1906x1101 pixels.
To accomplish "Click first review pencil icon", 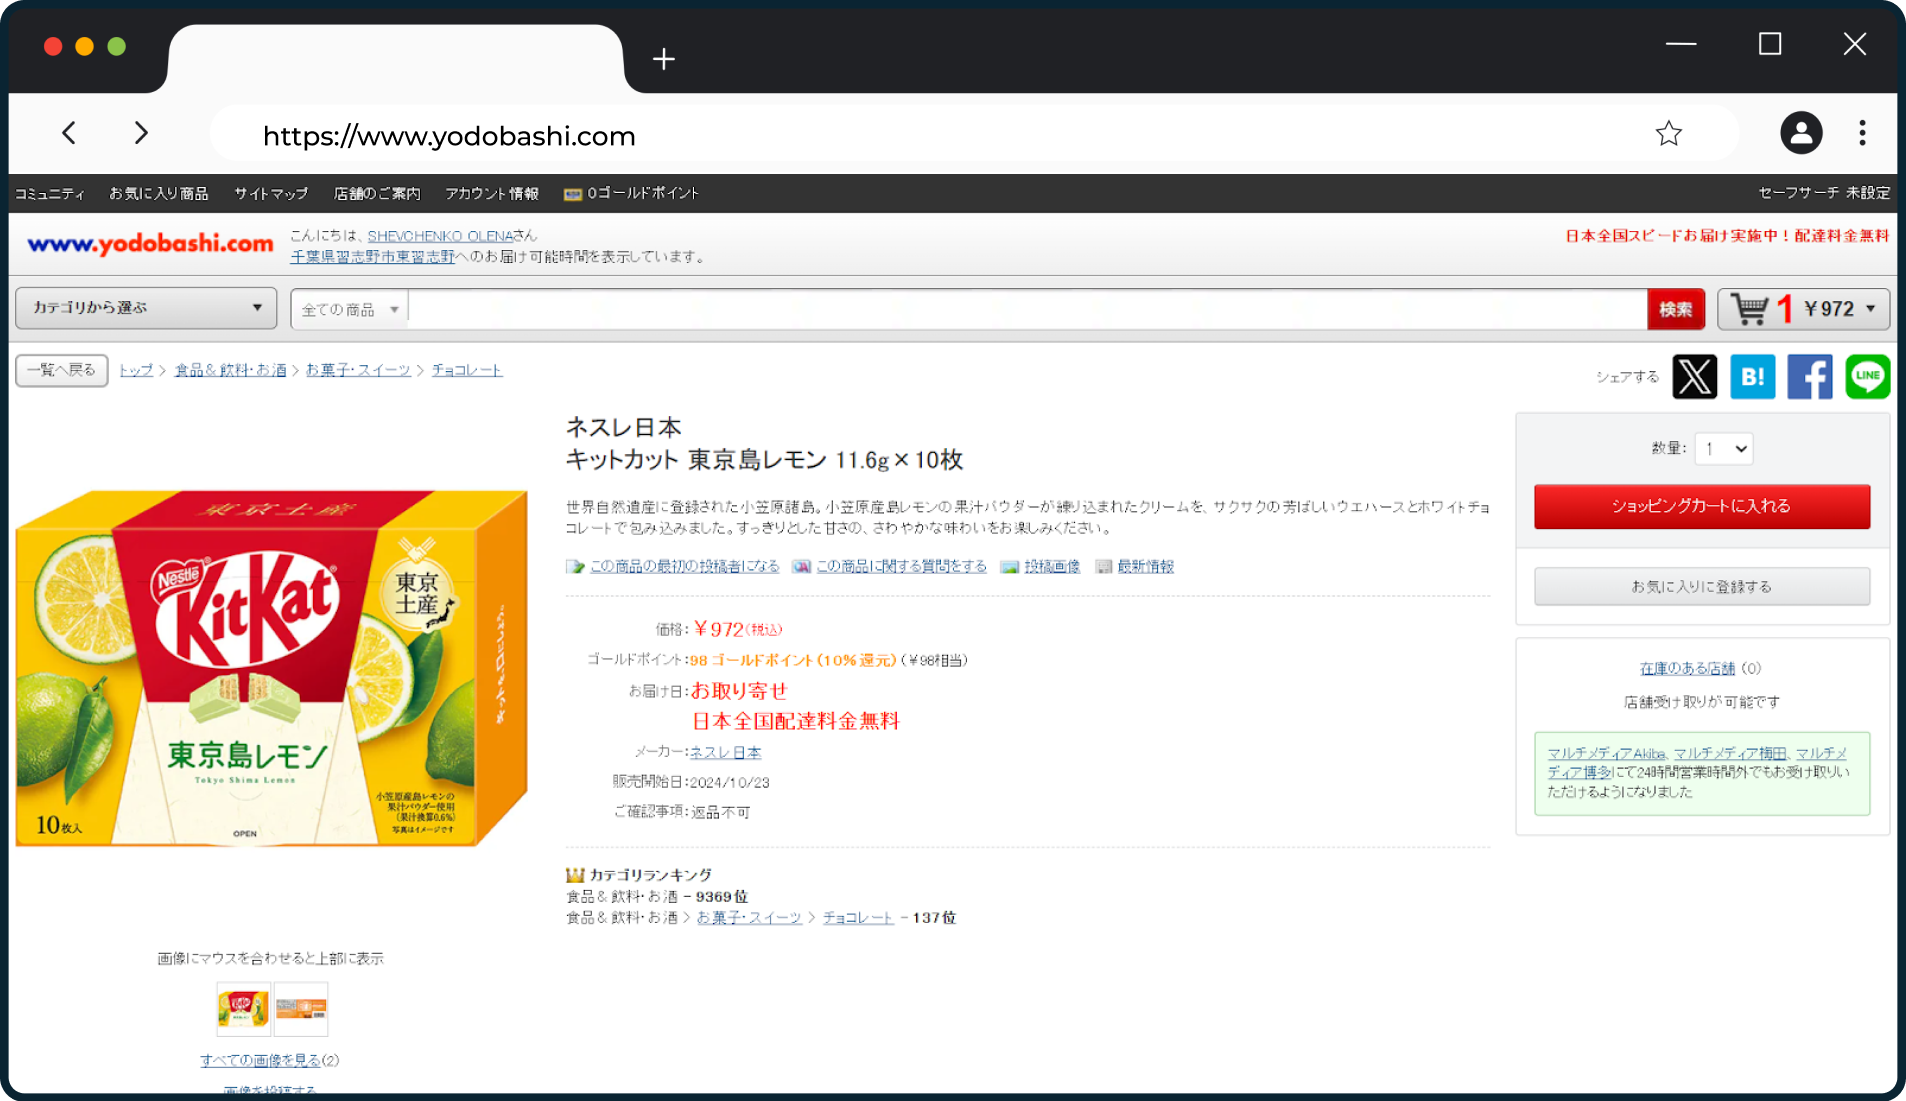I will point(575,567).
